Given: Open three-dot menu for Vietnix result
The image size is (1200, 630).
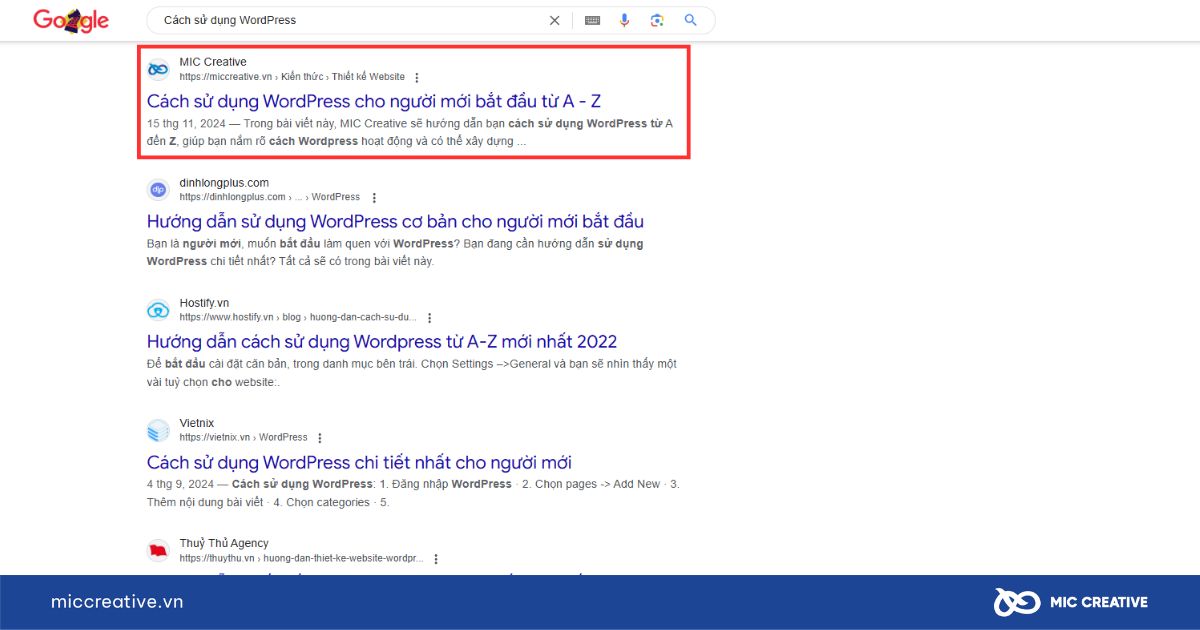Looking at the screenshot, I should click(x=320, y=438).
